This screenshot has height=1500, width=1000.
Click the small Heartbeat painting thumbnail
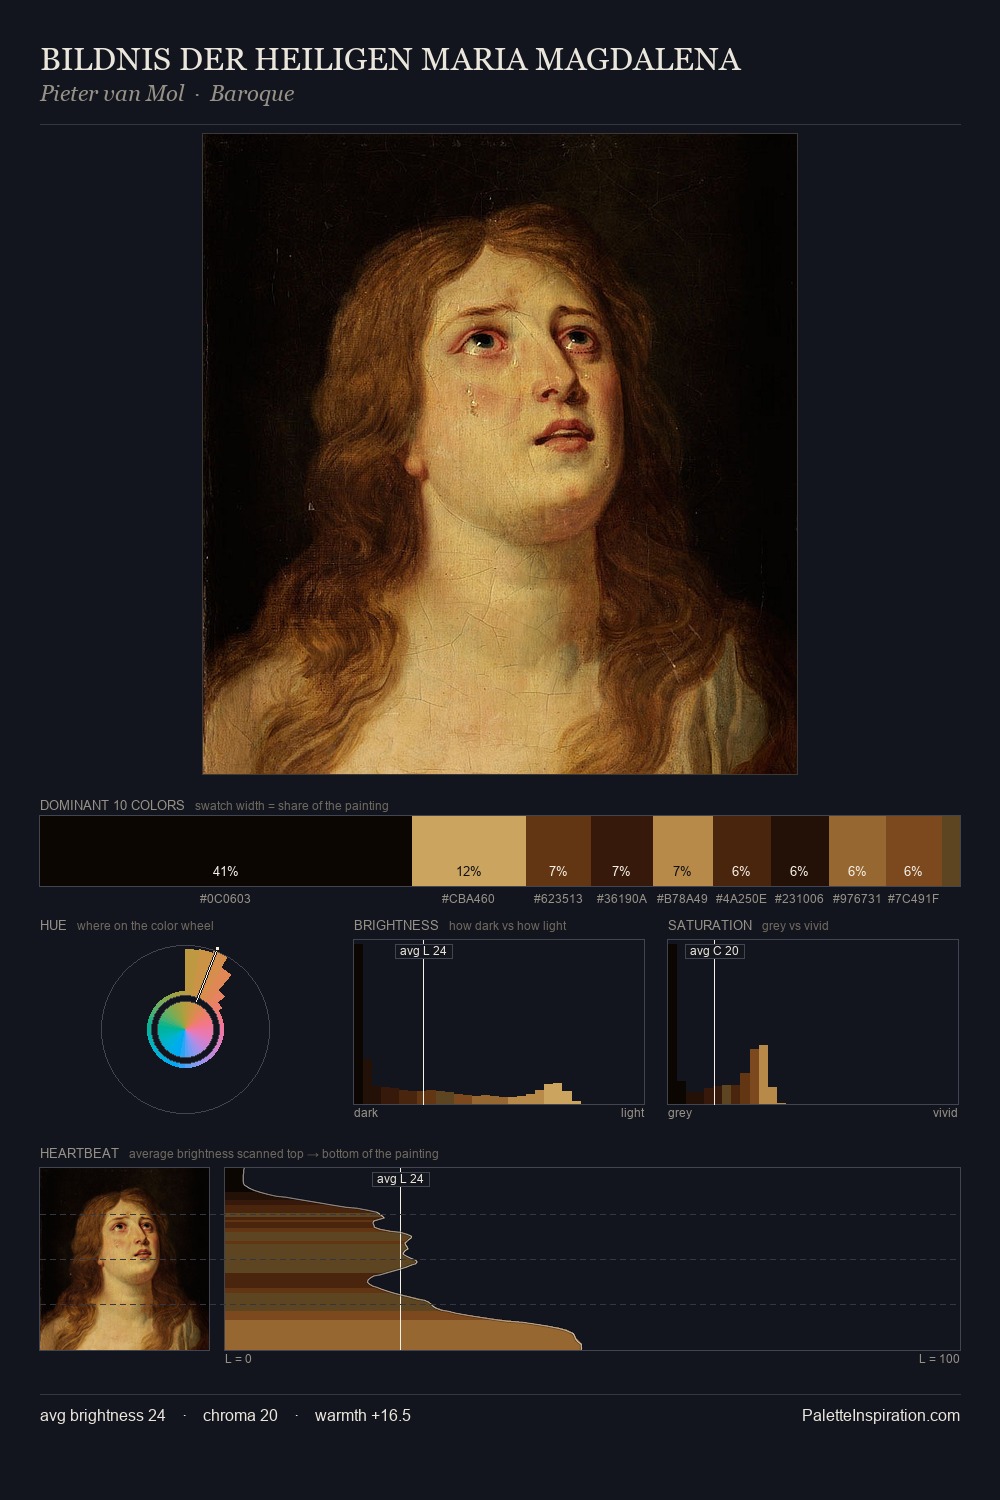(x=125, y=1259)
